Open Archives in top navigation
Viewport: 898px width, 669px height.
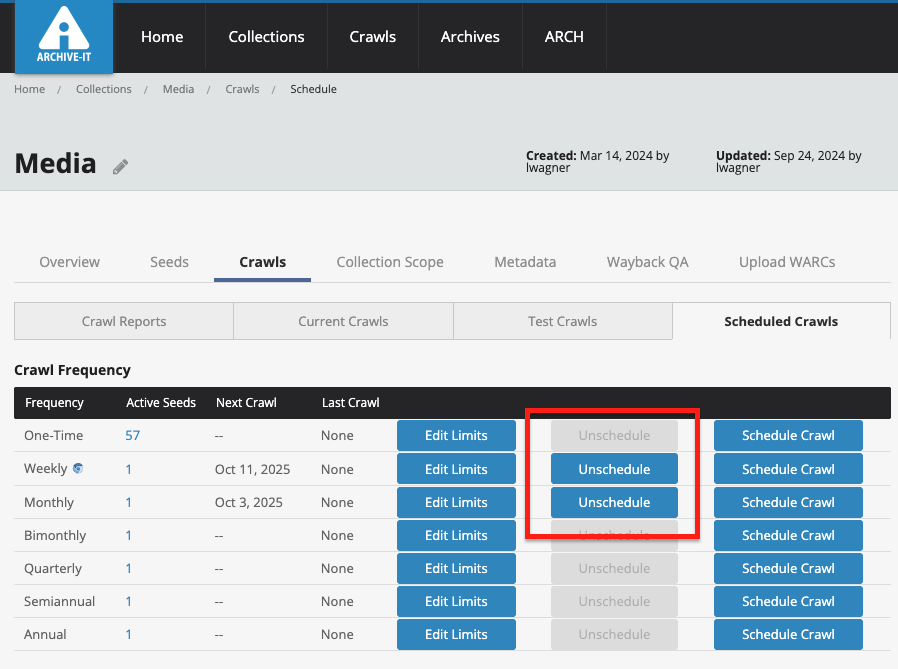tap(470, 37)
